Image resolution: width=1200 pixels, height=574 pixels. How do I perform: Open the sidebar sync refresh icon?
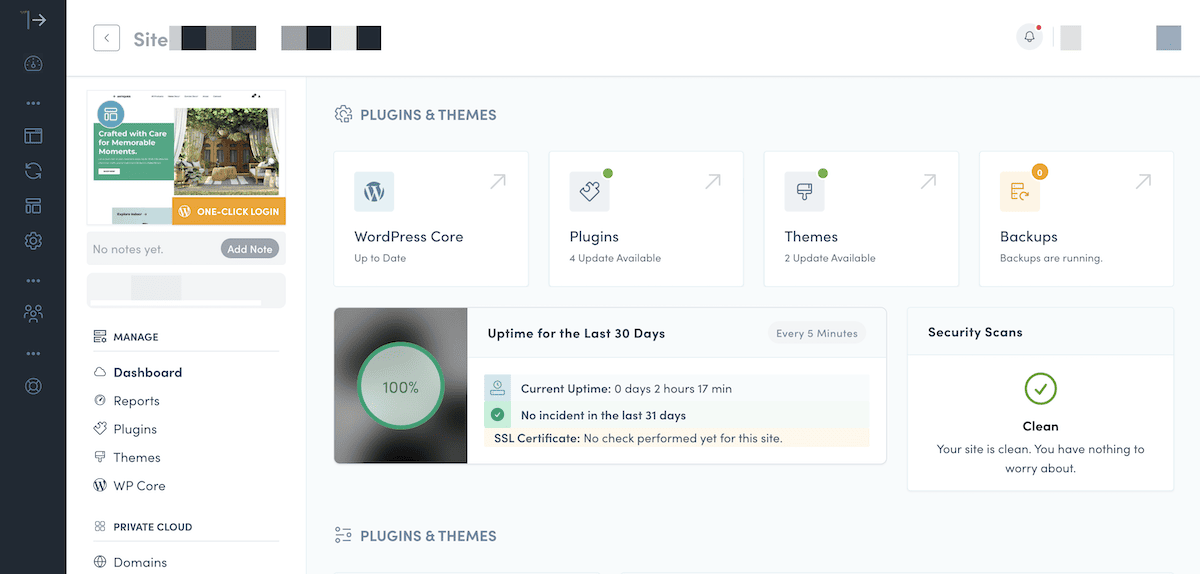(33, 170)
